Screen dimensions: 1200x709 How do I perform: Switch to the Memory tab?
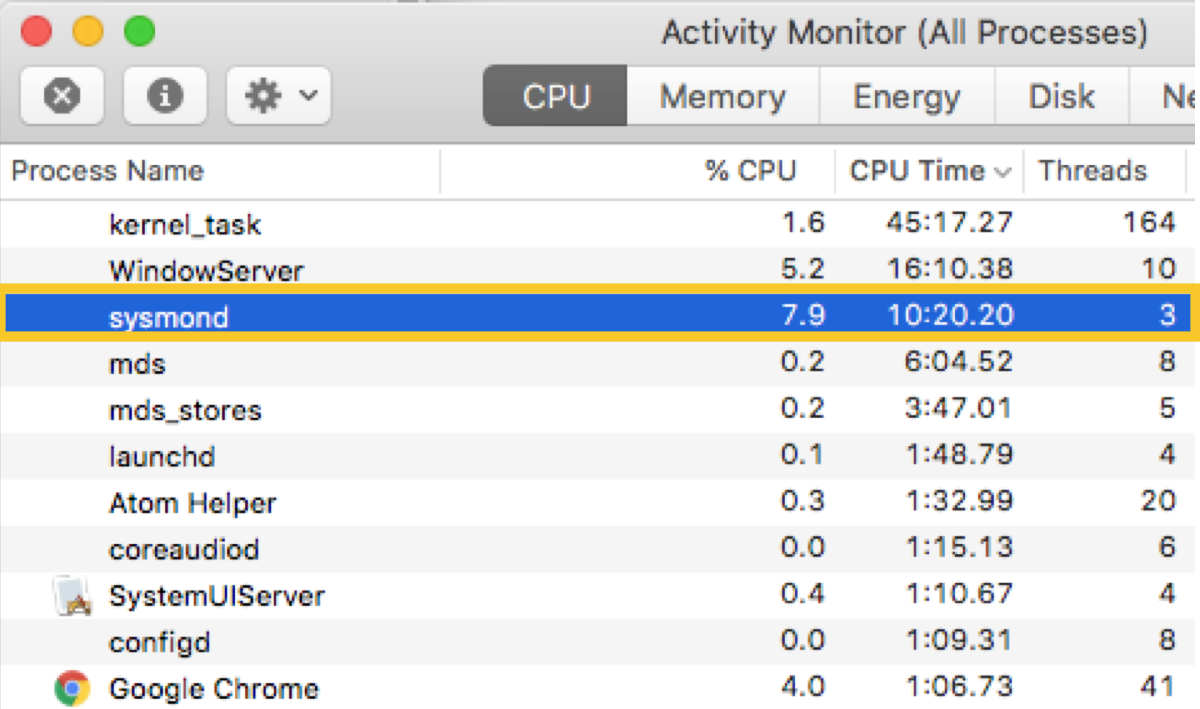(x=723, y=96)
